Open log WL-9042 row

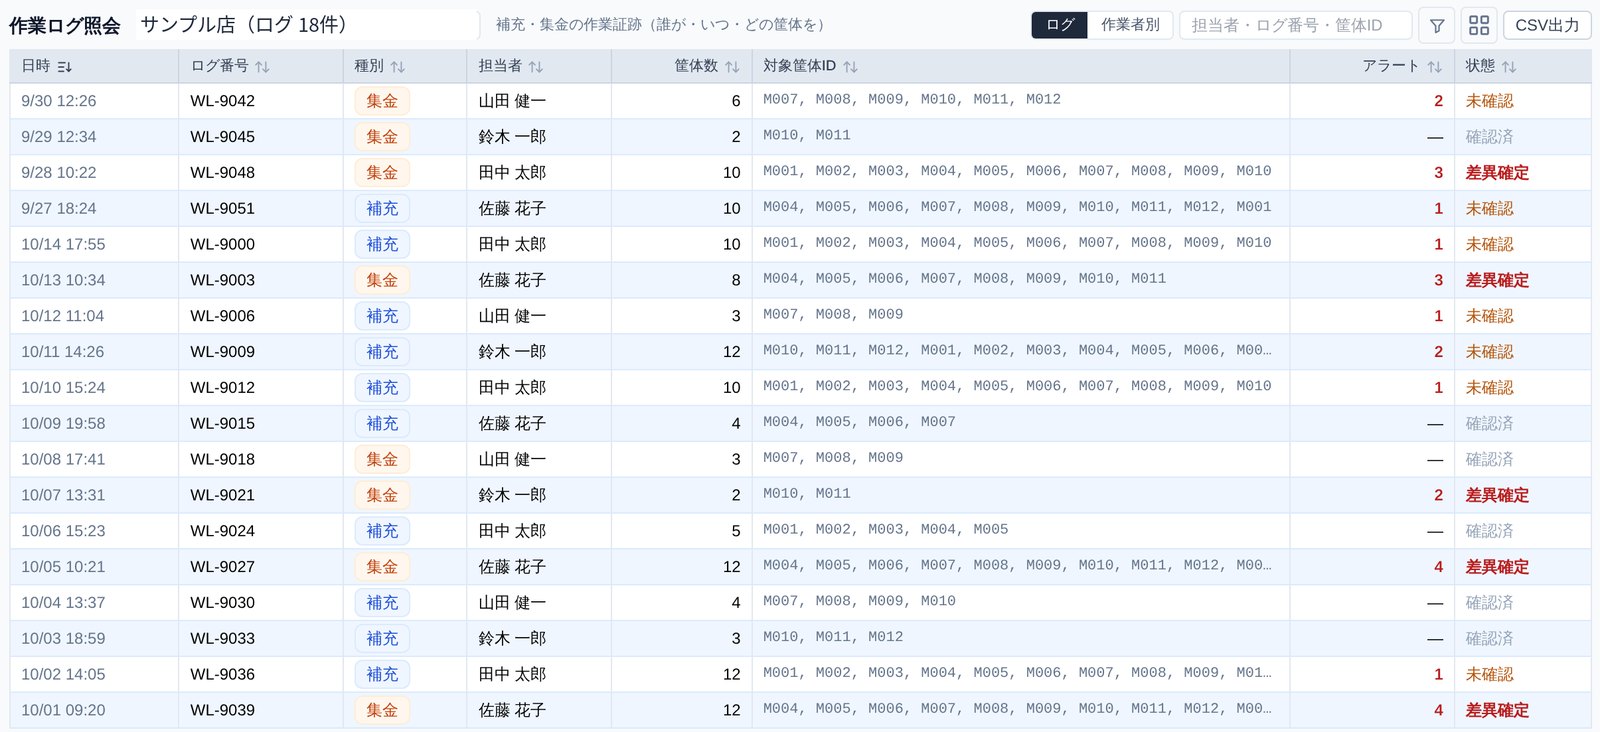[800, 101]
